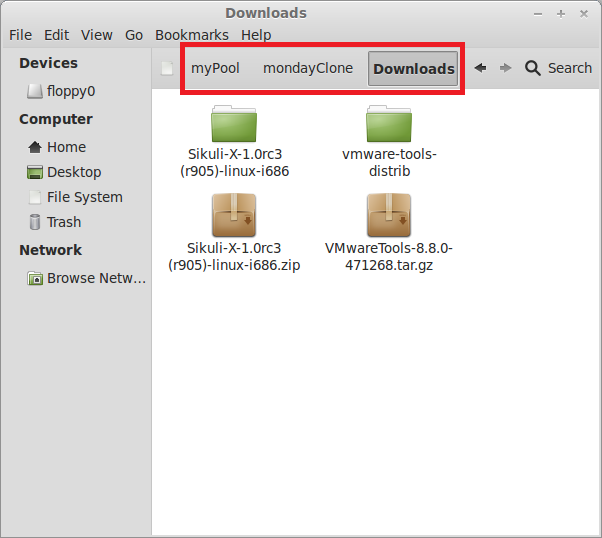The width and height of the screenshot is (602, 538).
Task: Click the Computer section heading
Action: pos(56,119)
